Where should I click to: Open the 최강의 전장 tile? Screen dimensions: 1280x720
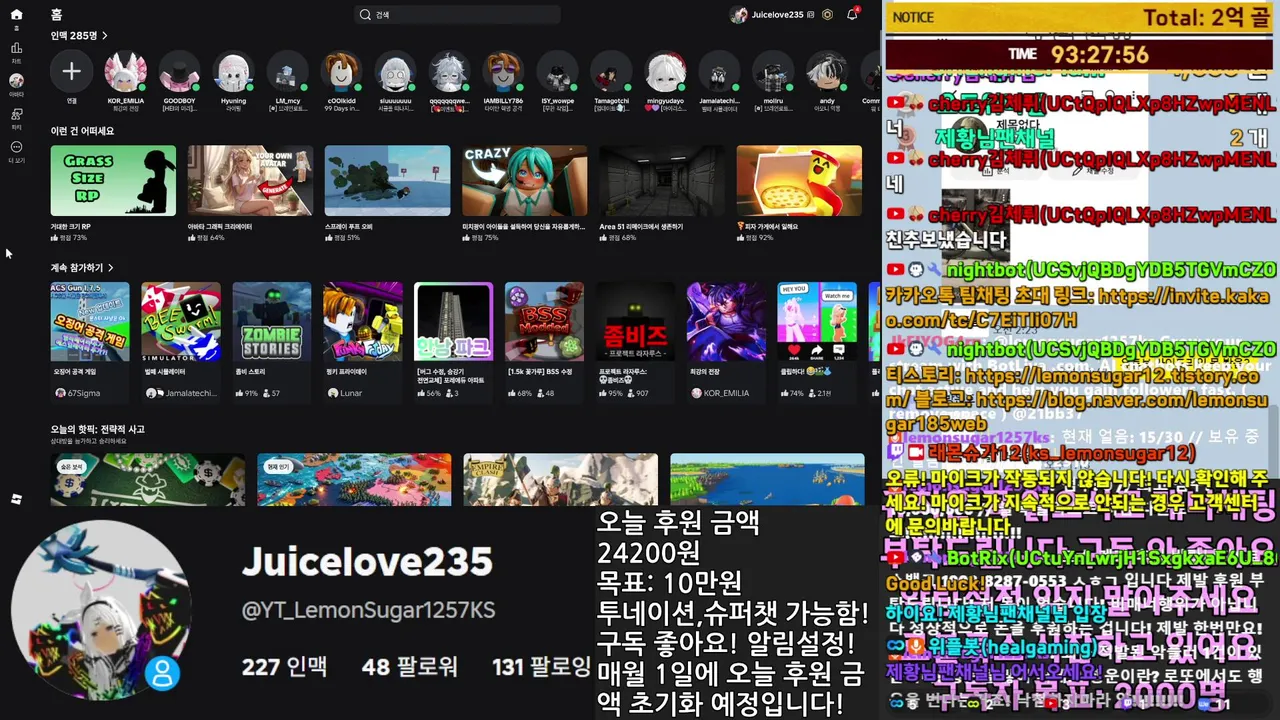click(x=726, y=322)
